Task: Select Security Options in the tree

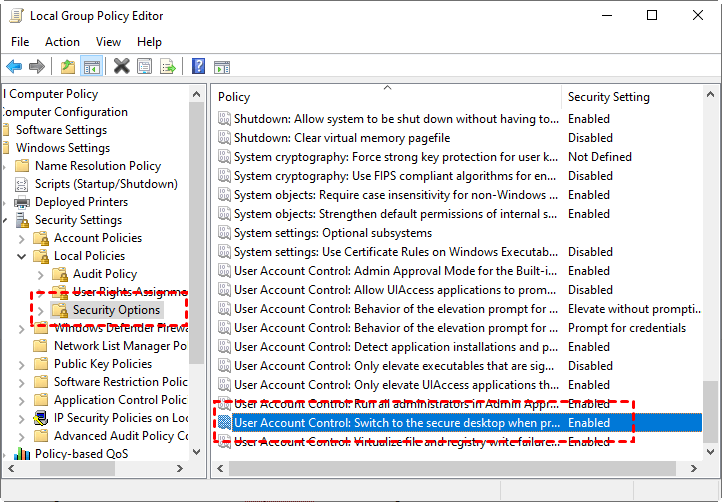Action: (116, 310)
